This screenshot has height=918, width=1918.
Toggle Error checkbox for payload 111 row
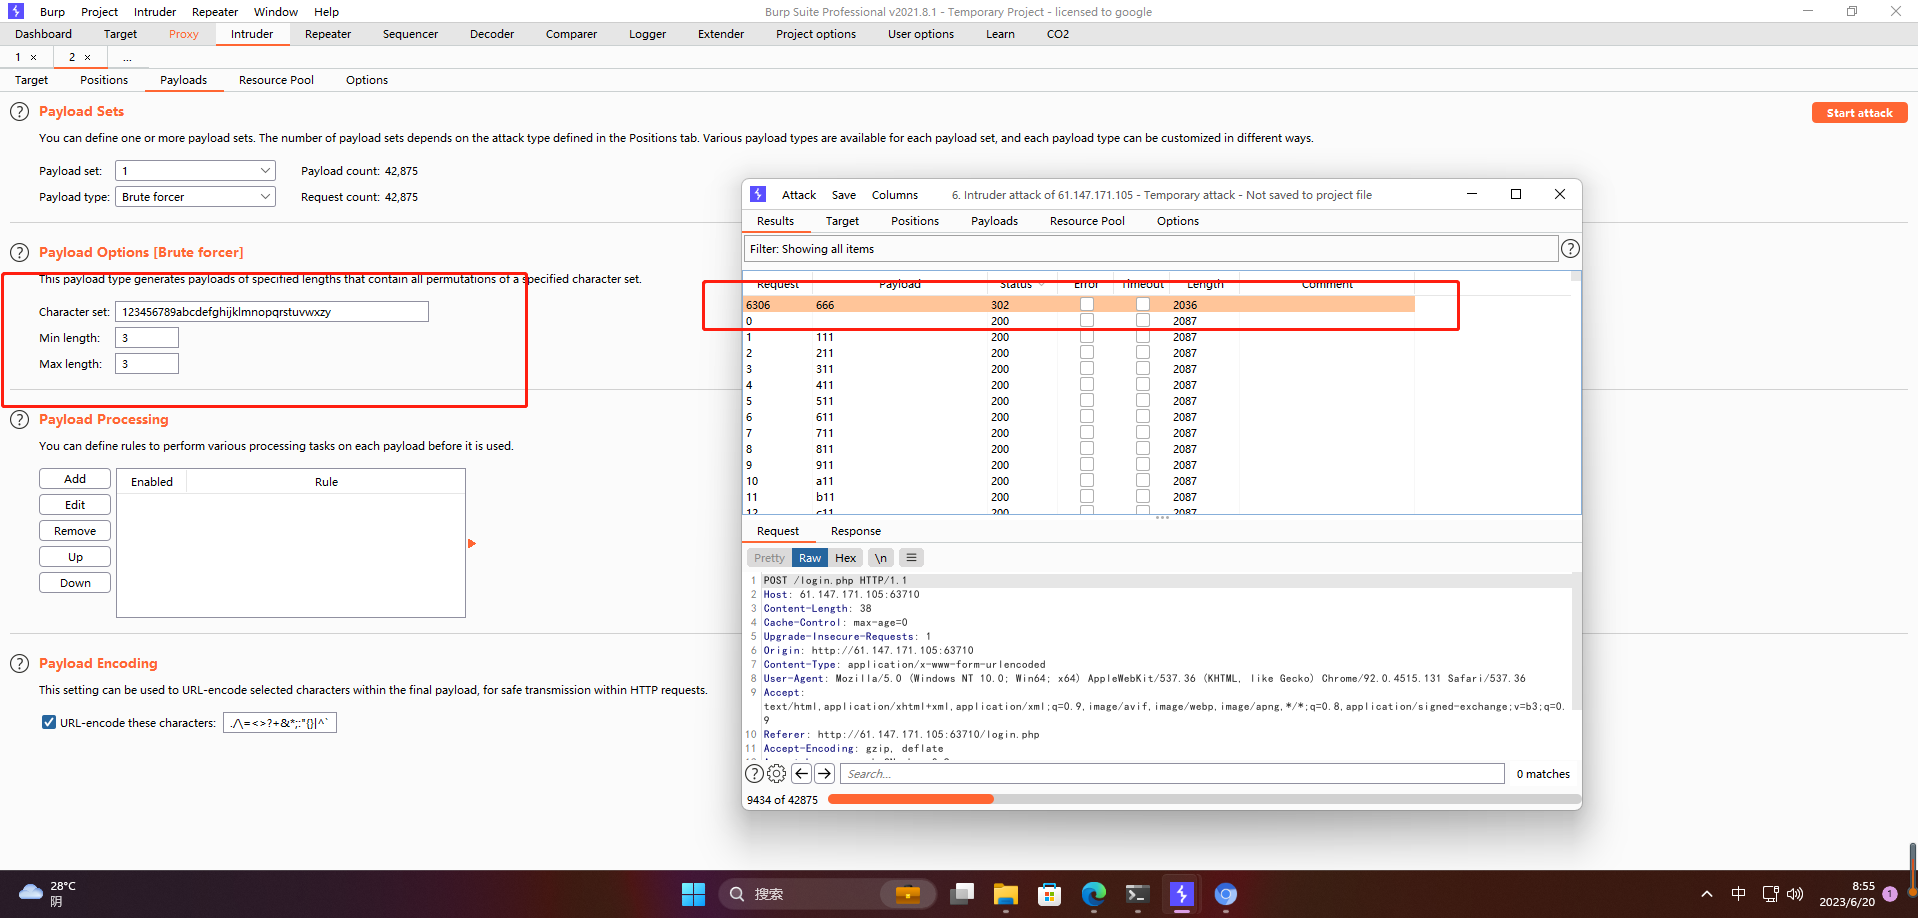(1087, 337)
